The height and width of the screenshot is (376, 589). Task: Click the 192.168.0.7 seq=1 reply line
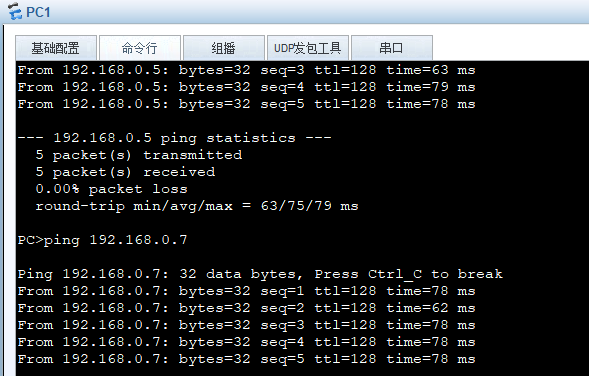246,291
